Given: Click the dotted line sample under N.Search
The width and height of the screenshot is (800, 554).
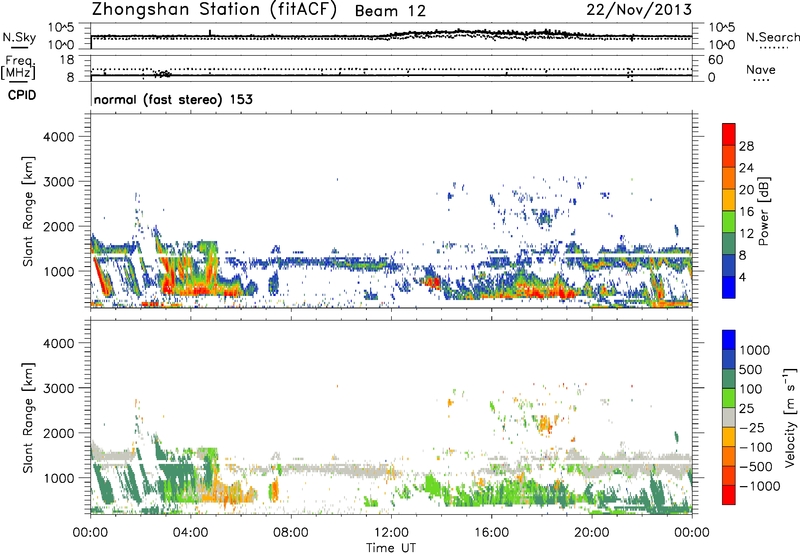Looking at the screenshot, I should point(773,48).
